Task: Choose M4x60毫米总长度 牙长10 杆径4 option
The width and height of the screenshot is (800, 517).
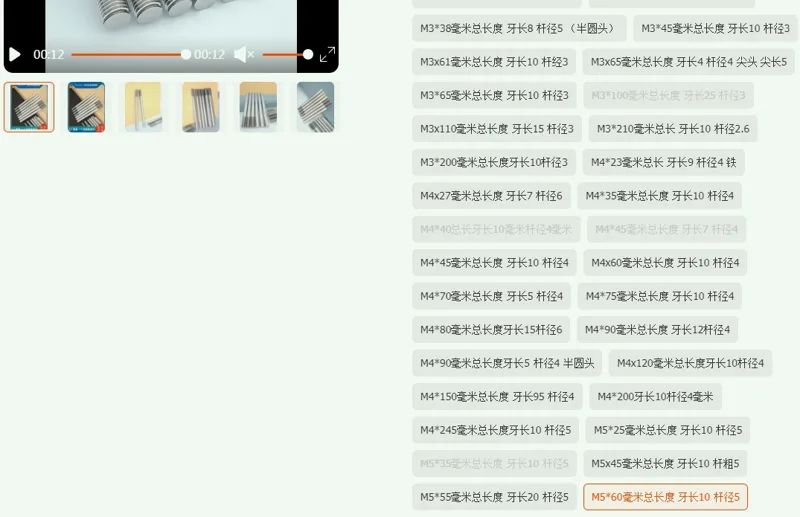Action: point(665,262)
